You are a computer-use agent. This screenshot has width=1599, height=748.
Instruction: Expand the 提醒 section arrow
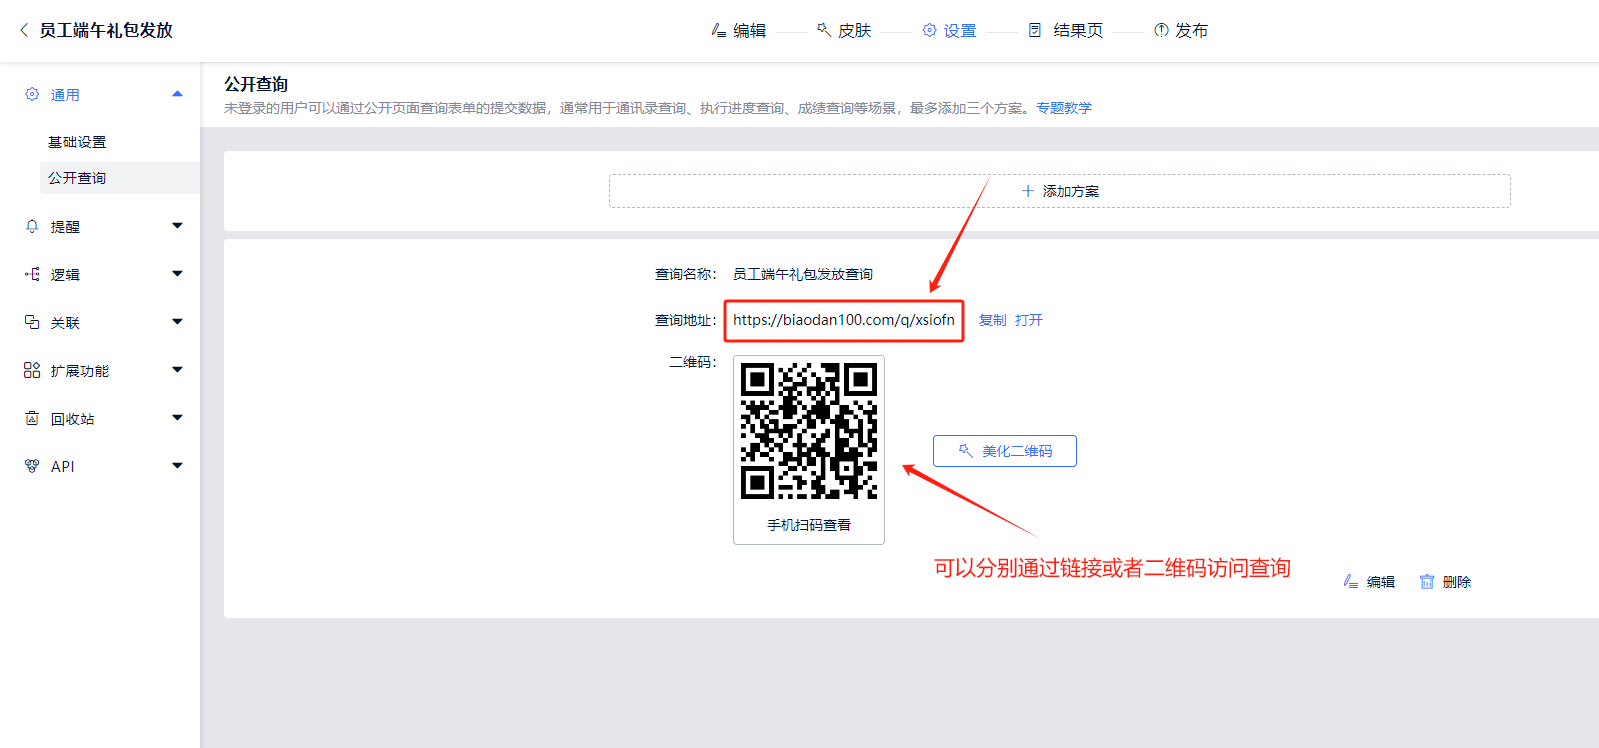click(x=177, y=226)
